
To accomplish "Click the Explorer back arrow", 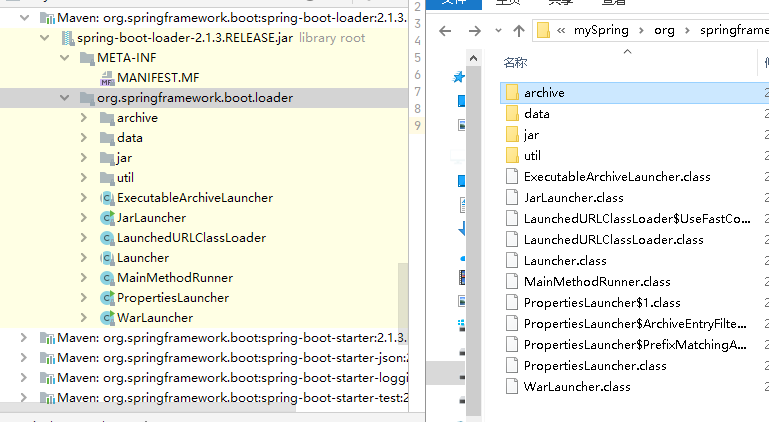I will [x=445, y=31].
